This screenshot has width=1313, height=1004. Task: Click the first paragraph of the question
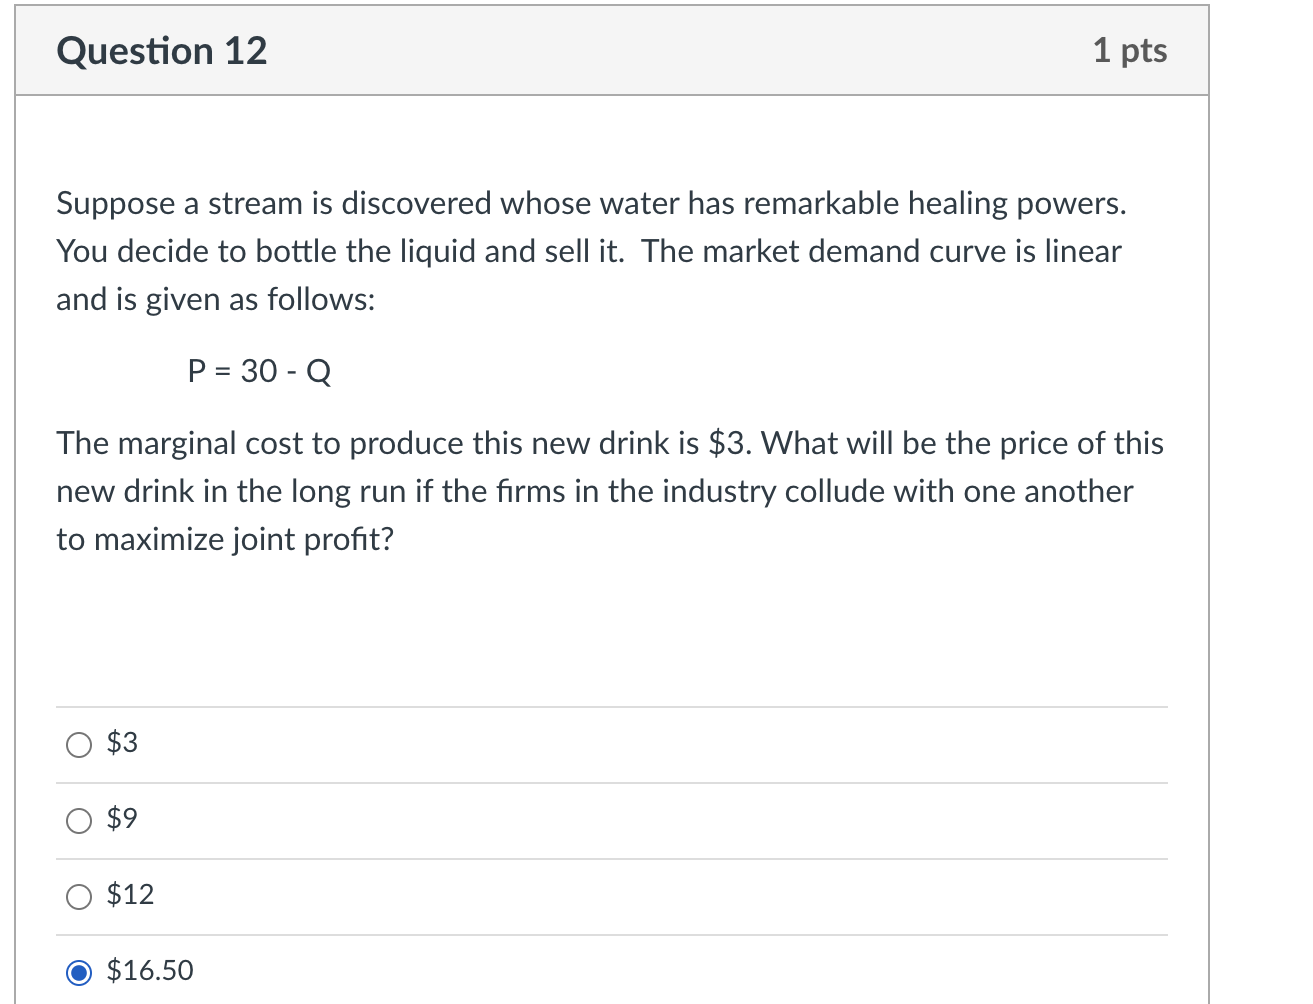(x=590, y=251)
